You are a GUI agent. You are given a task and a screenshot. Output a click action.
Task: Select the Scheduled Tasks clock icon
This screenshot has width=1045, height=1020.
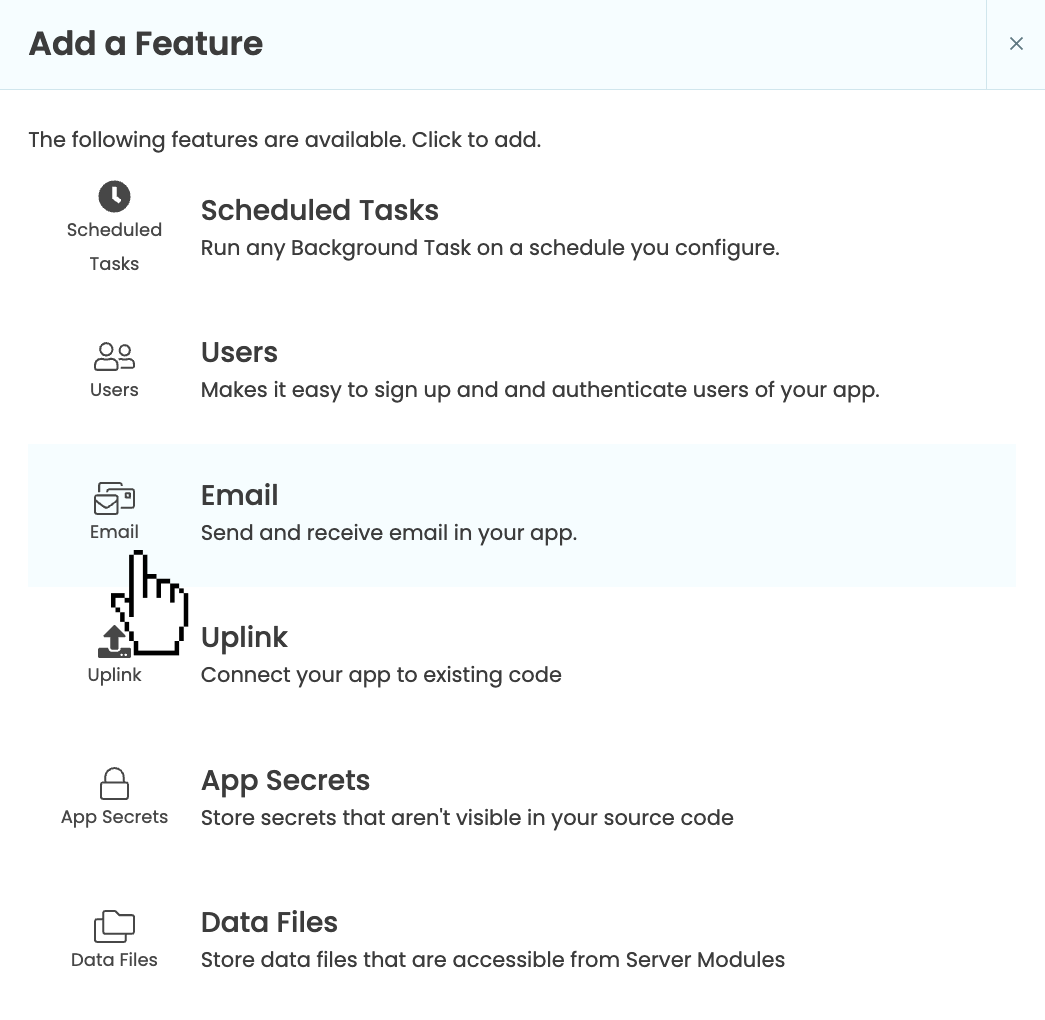coord(114,196)
